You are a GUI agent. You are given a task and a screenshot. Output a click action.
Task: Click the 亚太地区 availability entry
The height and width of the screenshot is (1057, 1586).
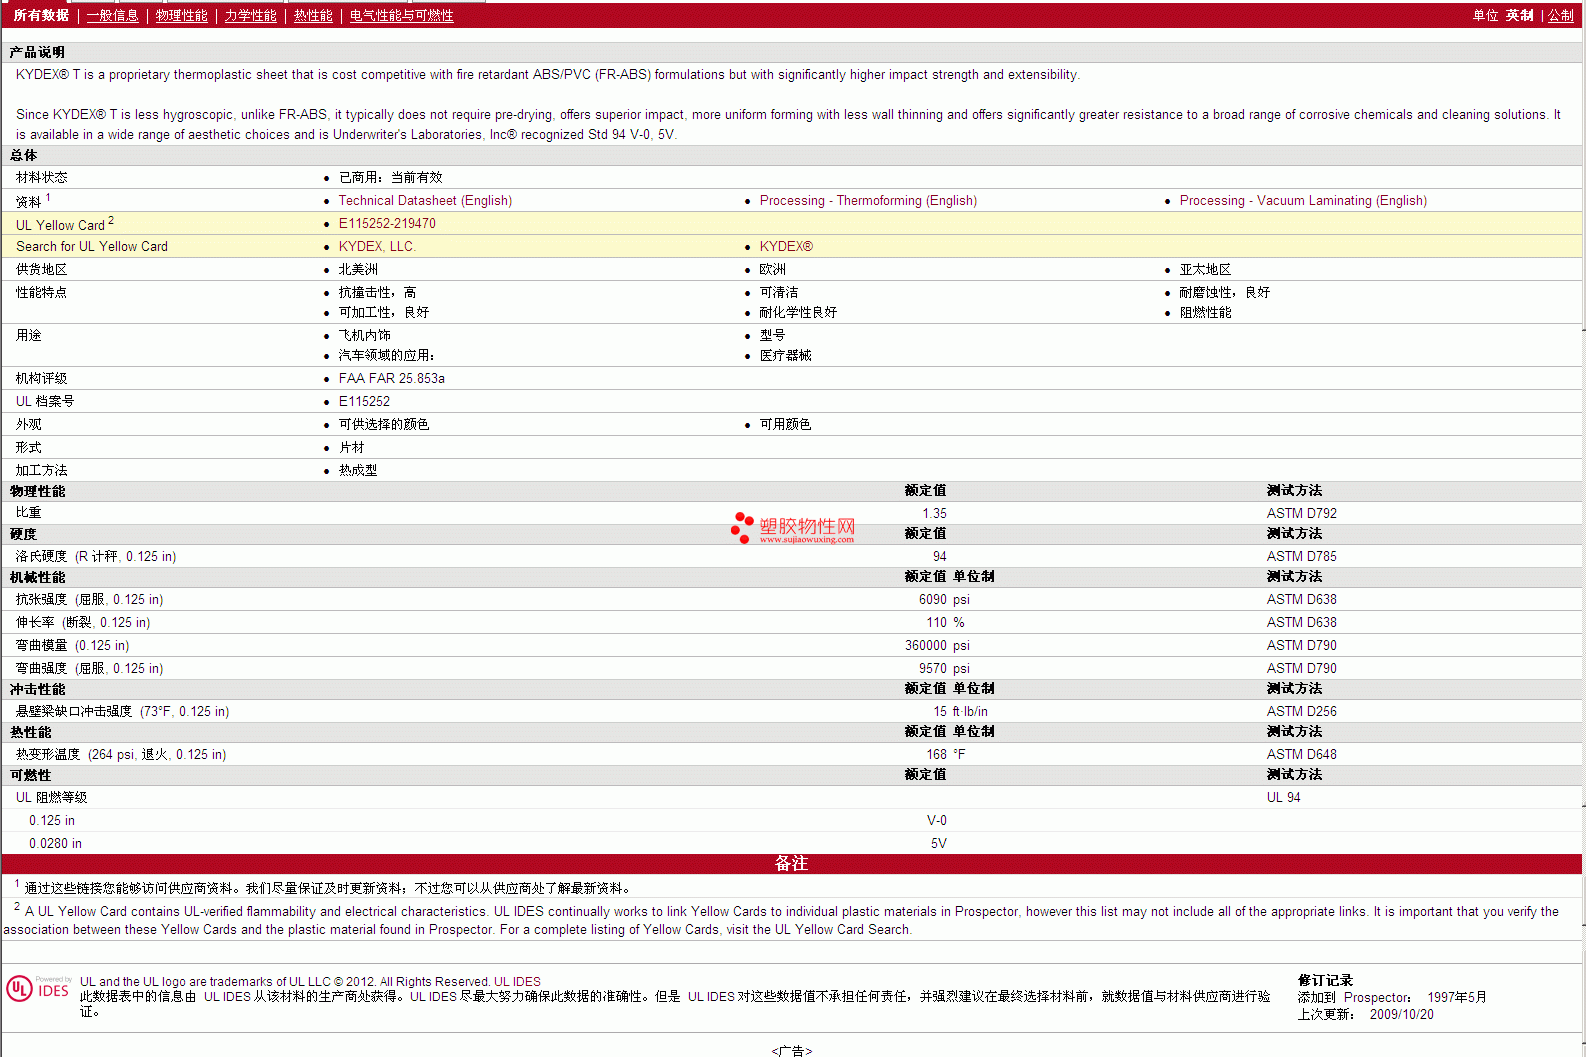pyautogui.click(x=1206, y=270)
